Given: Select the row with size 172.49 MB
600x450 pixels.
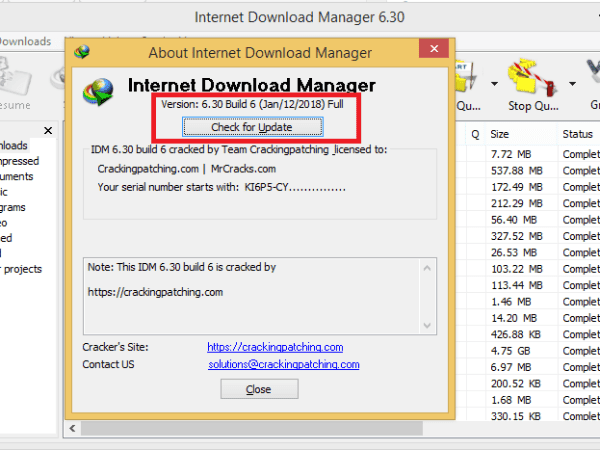Looking at the screenshot, I should (x=528, y=187).
